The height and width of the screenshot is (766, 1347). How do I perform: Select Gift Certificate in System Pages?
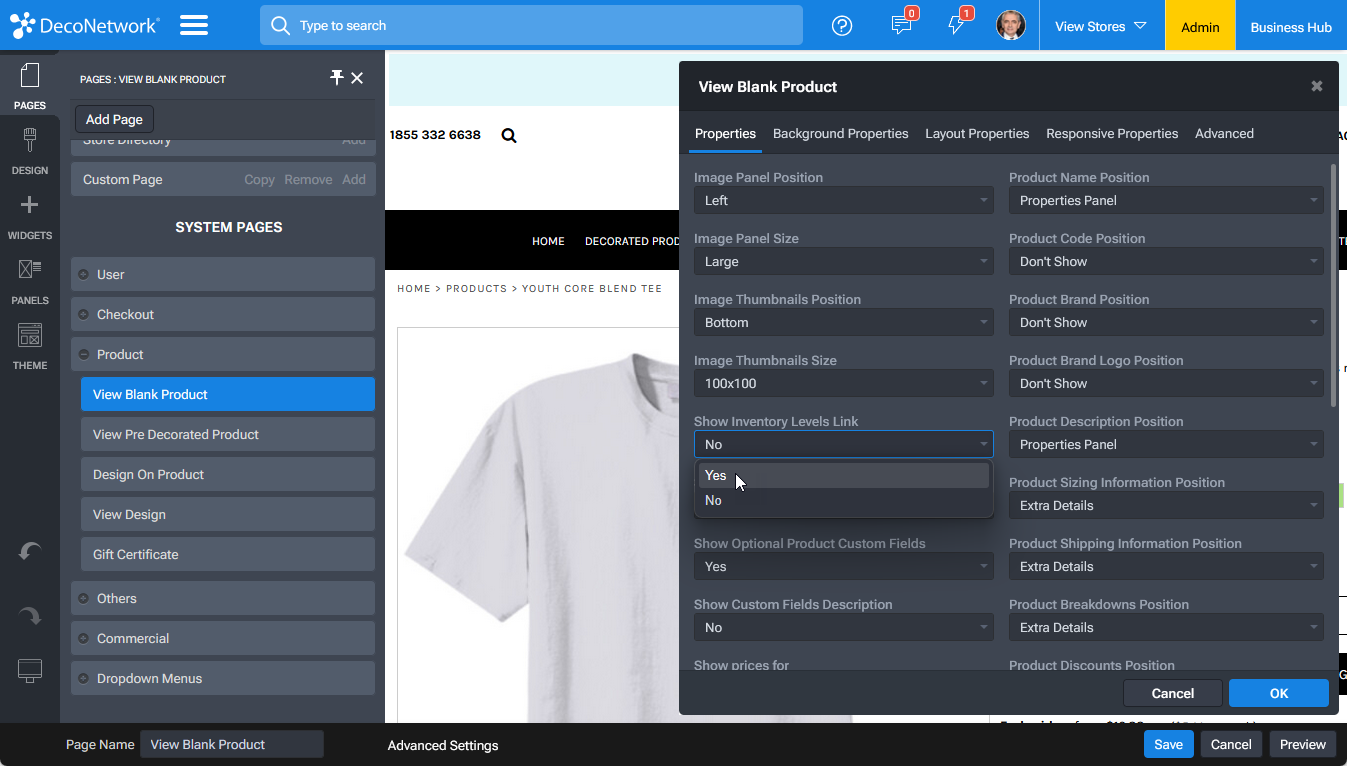(x=227, y=554)
